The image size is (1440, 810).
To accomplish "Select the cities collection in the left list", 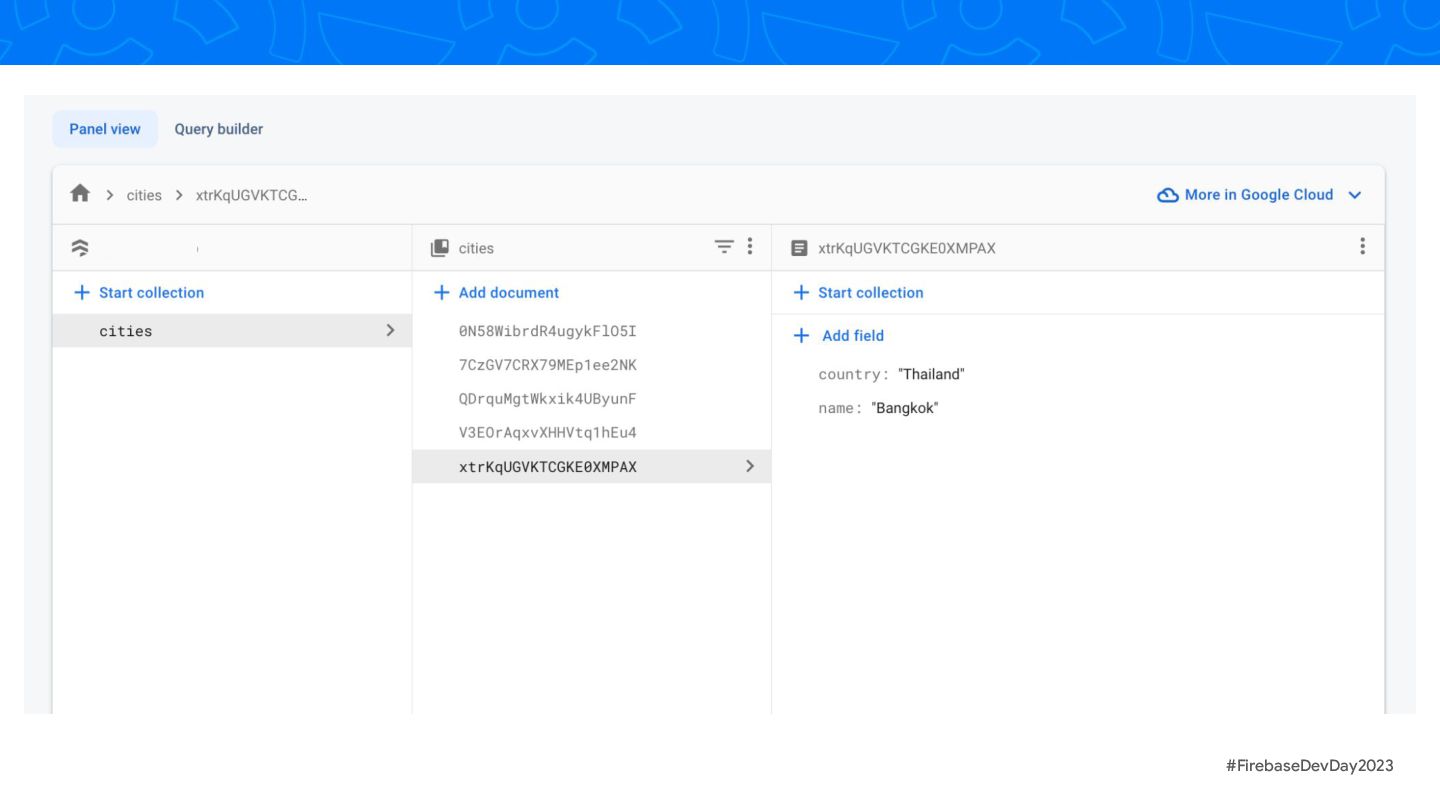I will (x=232, y=331).
